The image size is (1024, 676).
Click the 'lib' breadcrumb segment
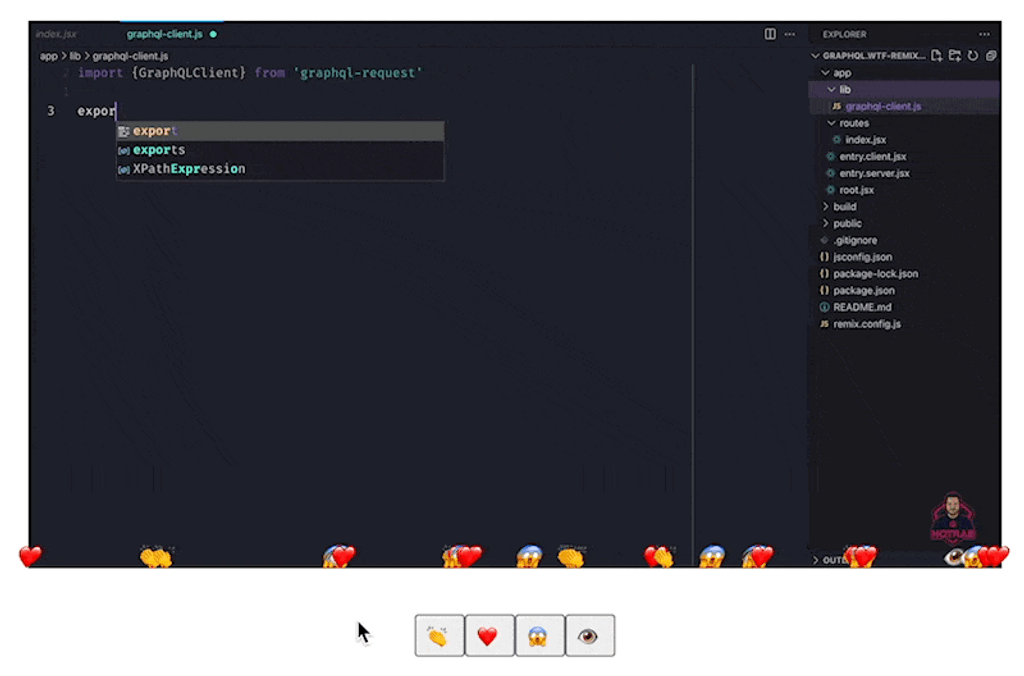pyautogui.click(x=75, y=56)
